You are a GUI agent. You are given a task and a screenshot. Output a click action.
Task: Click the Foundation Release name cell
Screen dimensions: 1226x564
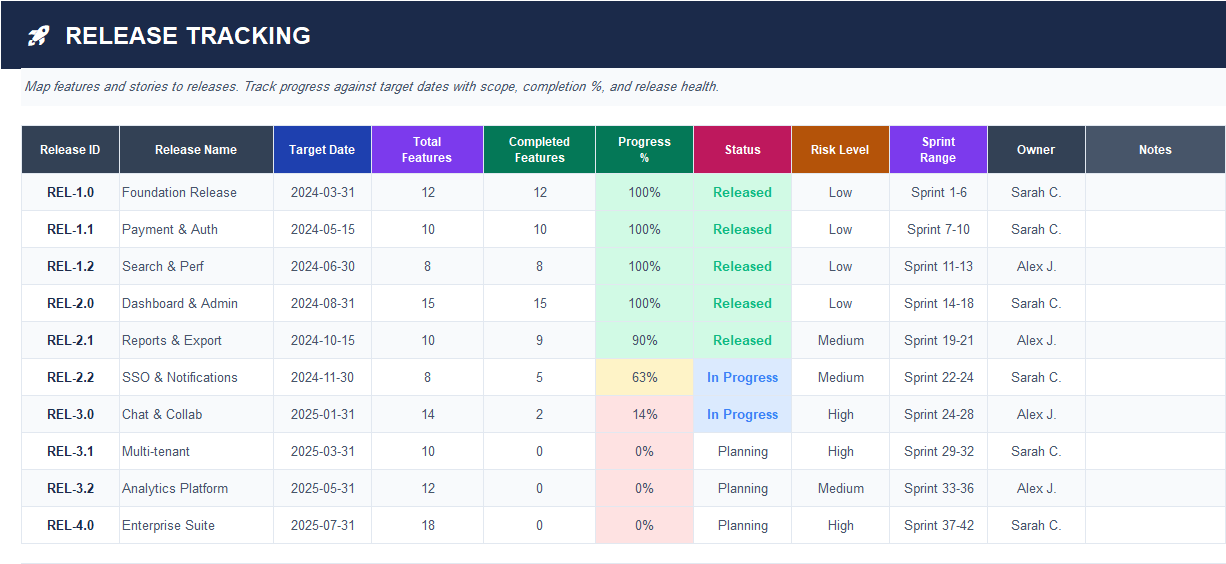click(x=196, y=192)
